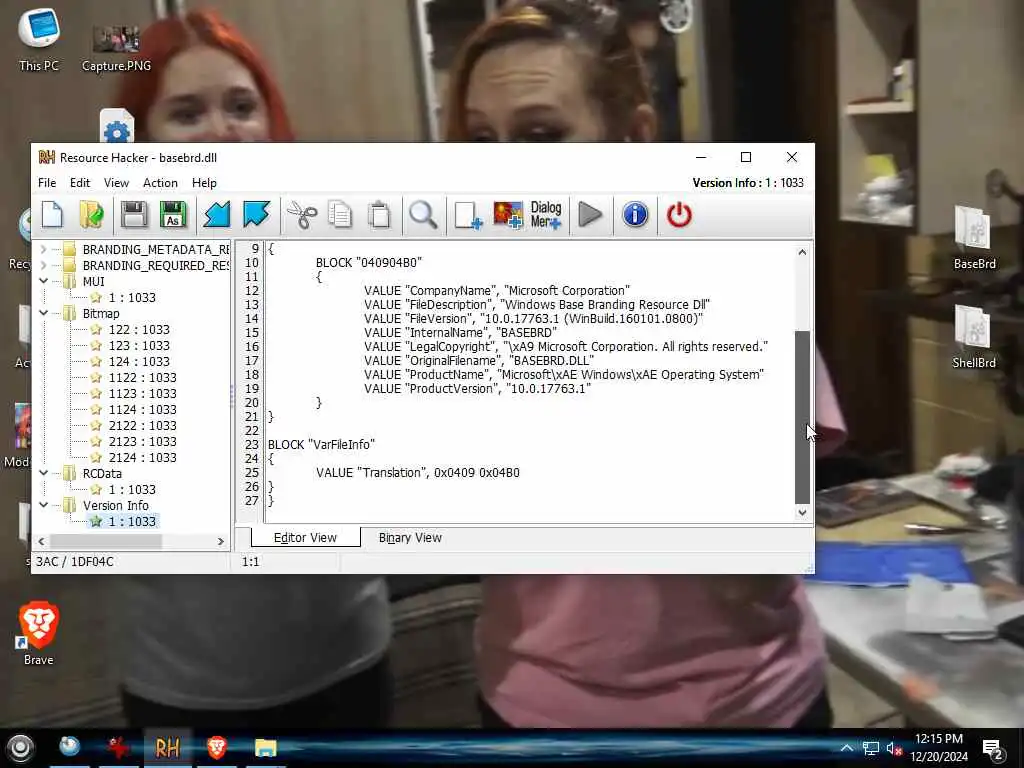1024x768 pixels.
Task: Click the tree panel horizontal scrollbar thumb
Action: tap(106, 541)
